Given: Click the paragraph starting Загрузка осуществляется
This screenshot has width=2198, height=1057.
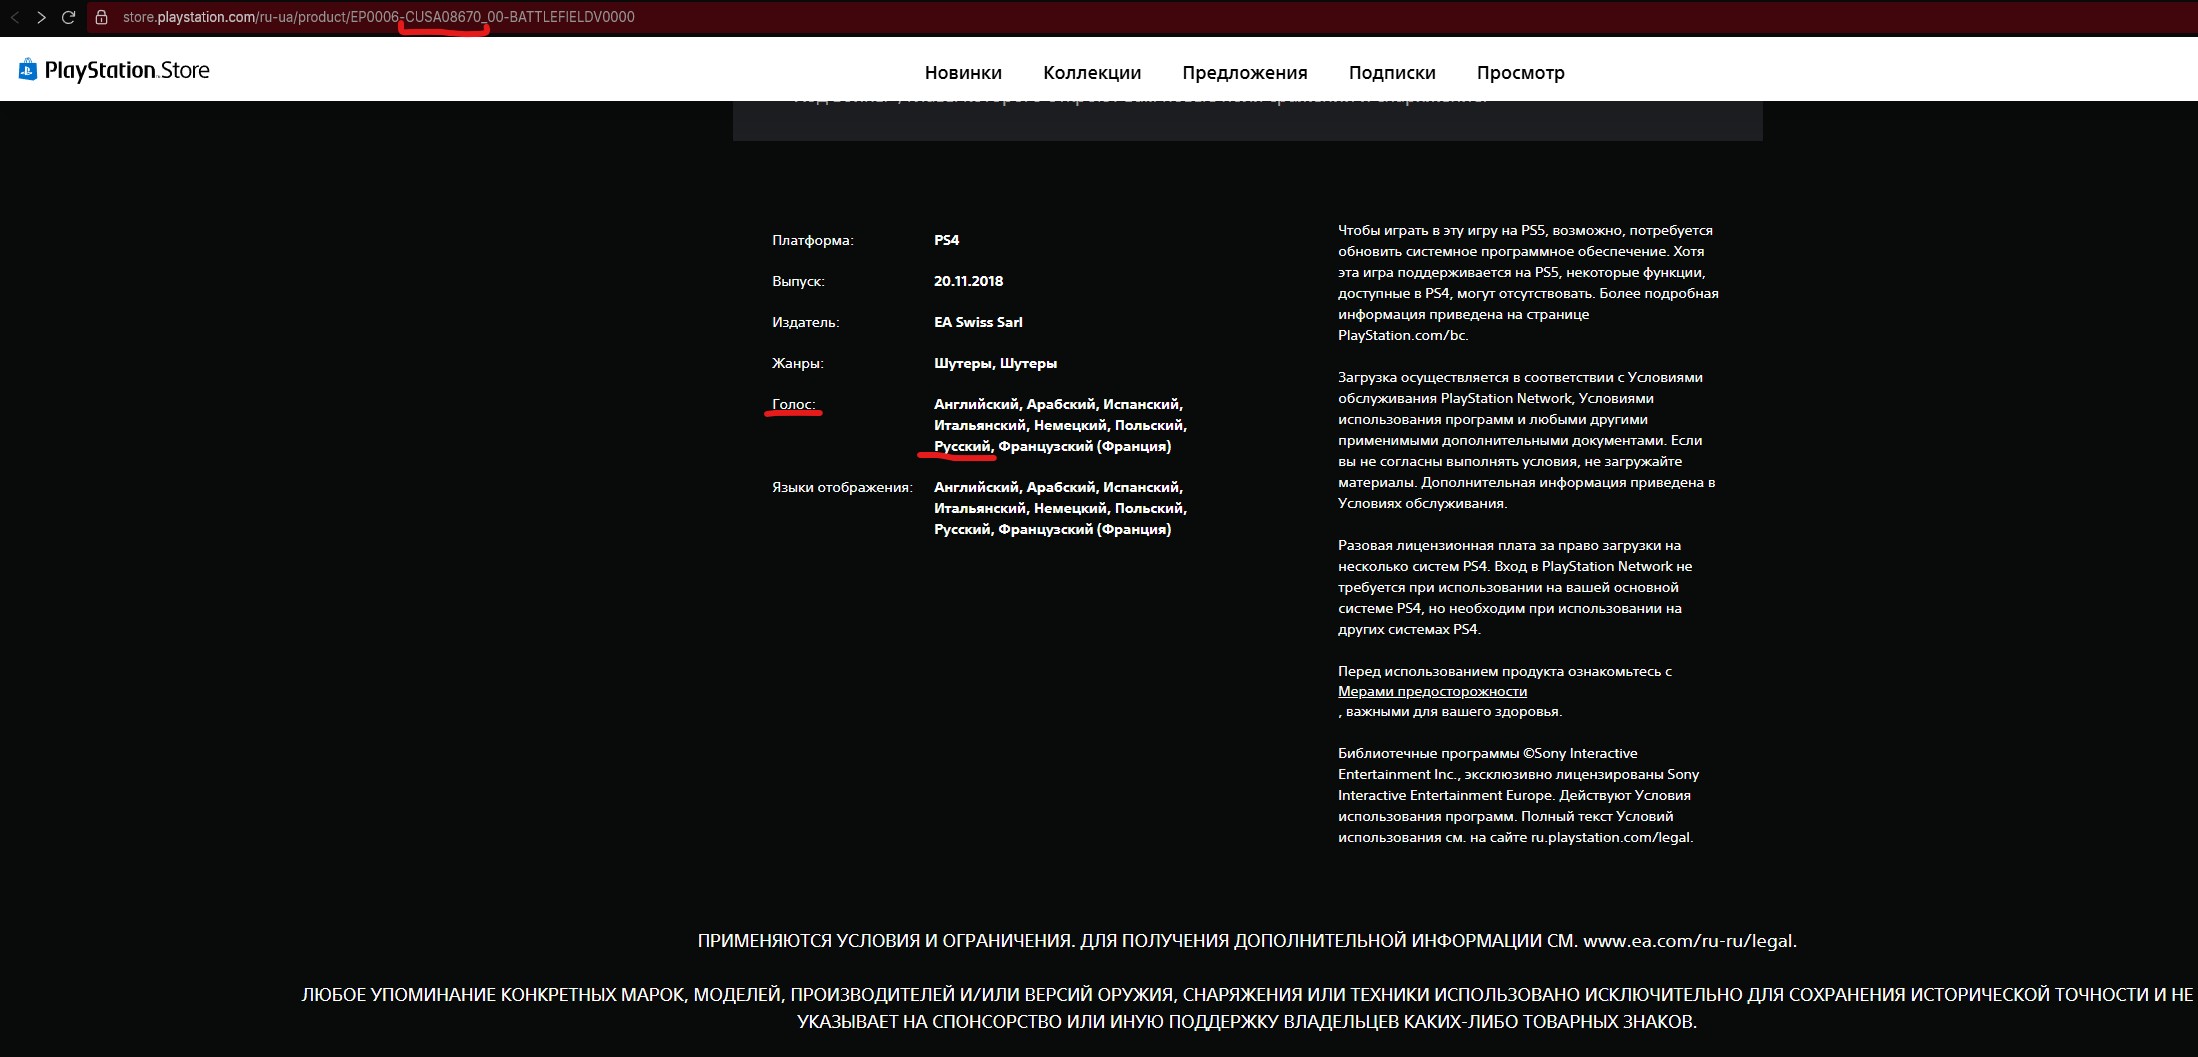Looking at the screenshot, I should 1527,440.
